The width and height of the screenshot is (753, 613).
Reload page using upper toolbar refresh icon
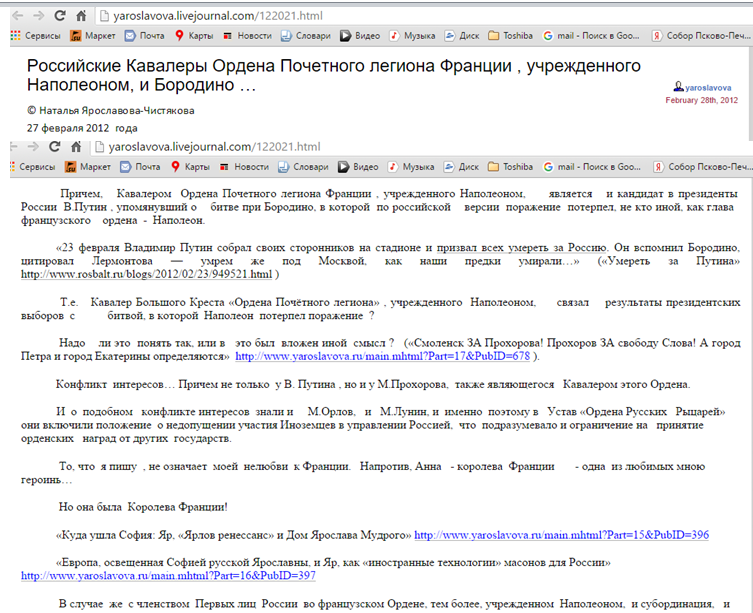[60, 16]
